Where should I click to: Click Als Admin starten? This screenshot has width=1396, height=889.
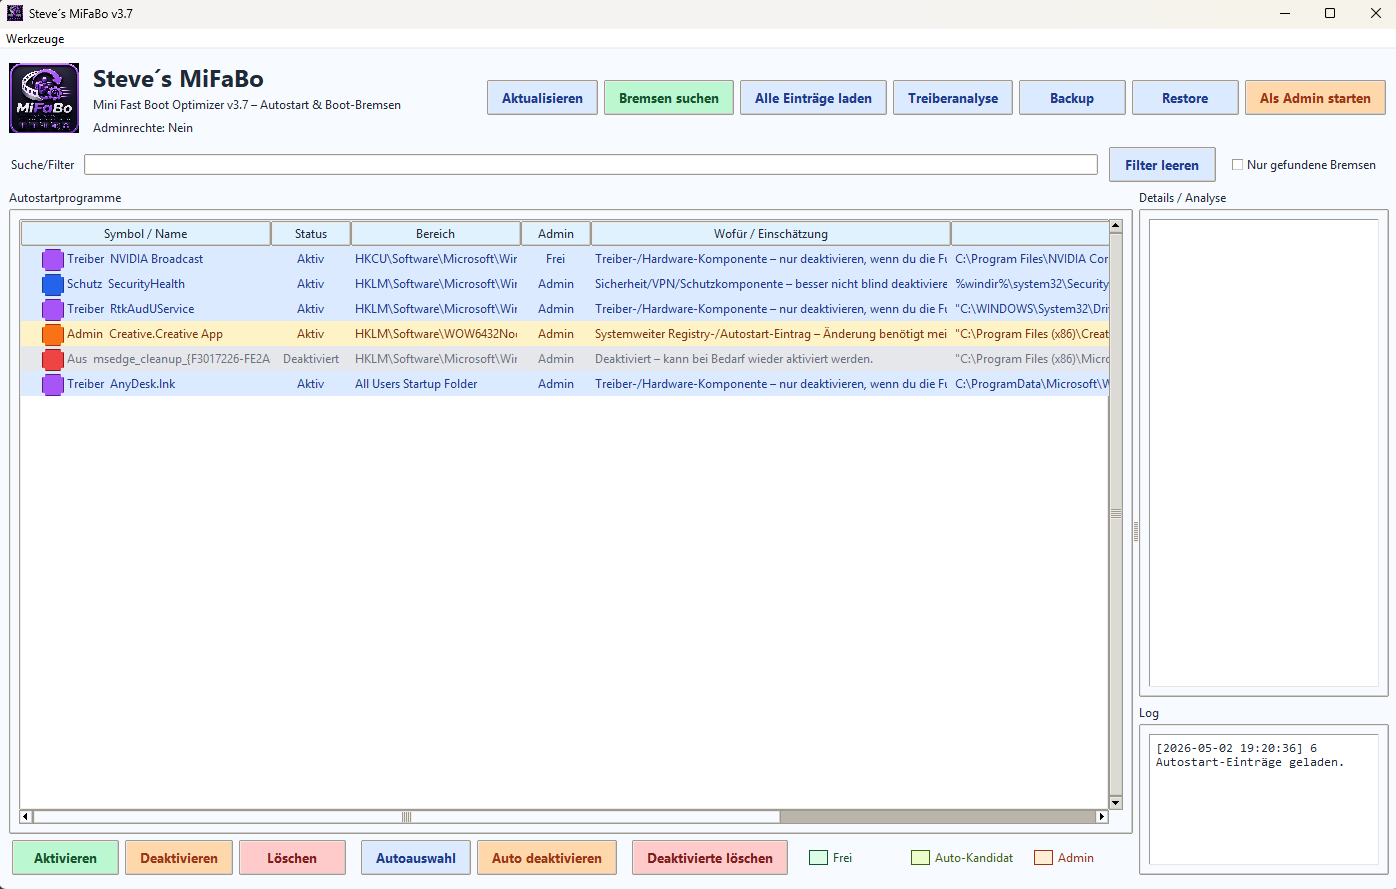[x=1315, y=98]
